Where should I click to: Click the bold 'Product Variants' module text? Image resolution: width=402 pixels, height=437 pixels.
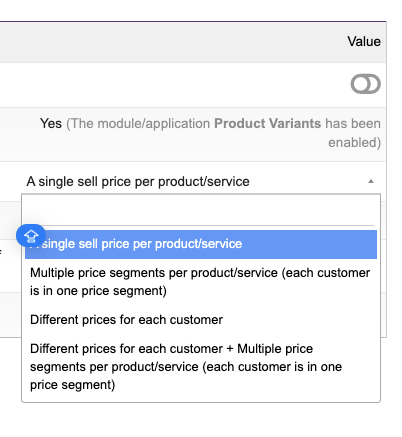click(x=267, y=123)
